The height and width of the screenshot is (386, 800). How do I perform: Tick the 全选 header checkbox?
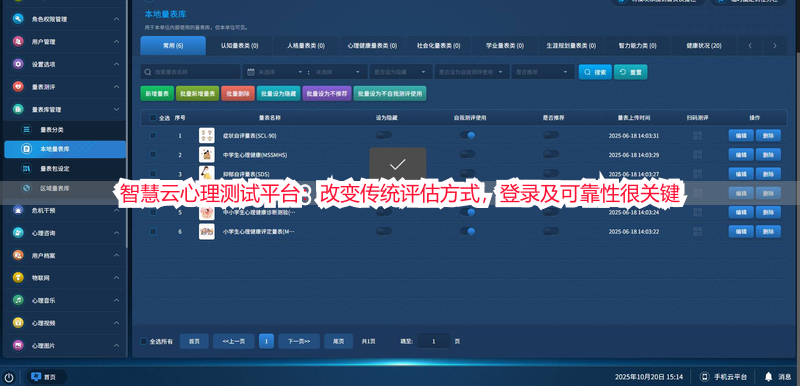point(153,118)
